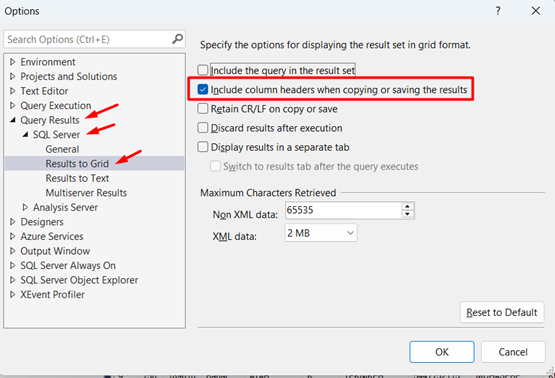The width and height of the screenshot is (555, 378).
Task: Collapse the Query Results node arrow
Action: click(13, 120)
